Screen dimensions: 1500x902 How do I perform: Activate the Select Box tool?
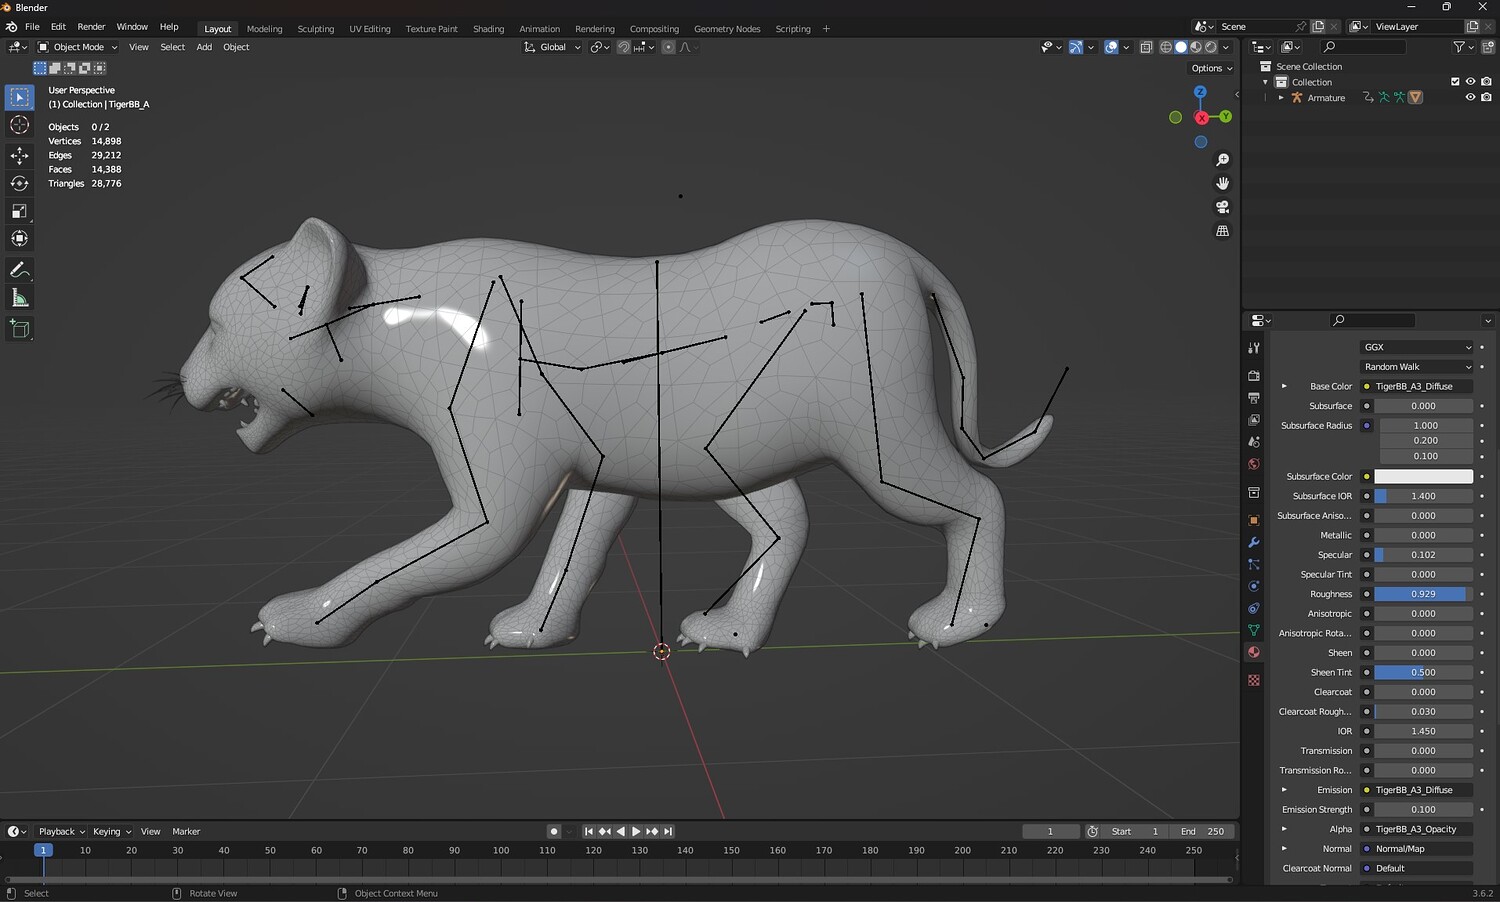[x=19, y=97]
